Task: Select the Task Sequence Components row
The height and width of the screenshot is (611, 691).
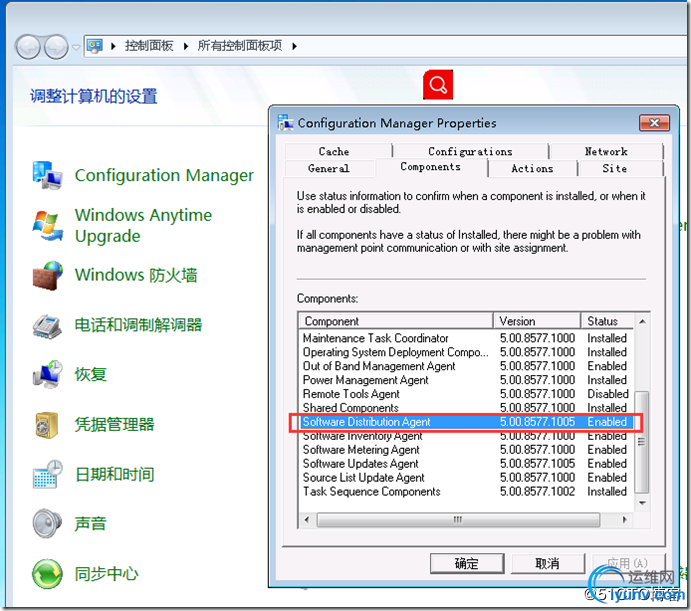Action: click(467, 492)
